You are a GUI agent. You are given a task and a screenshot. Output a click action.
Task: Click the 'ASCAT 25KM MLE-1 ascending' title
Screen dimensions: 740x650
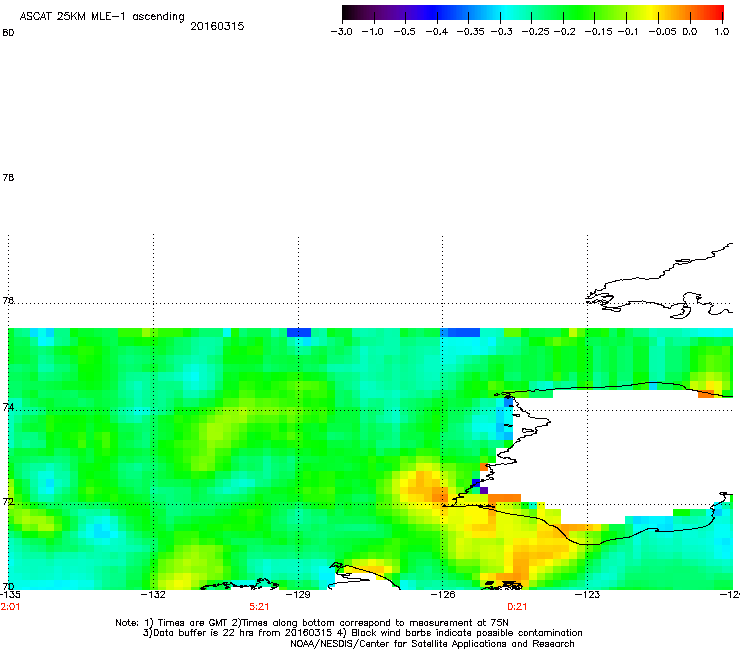(102, 17)
